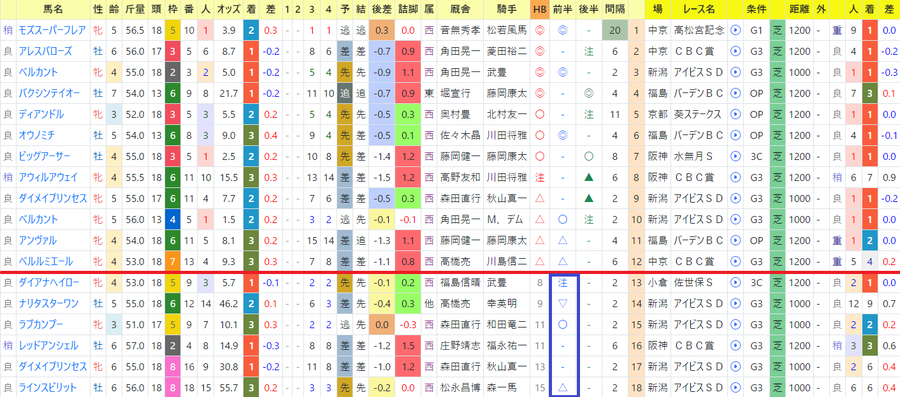Select jockey 北村友一
900x397 pixels.
coord(506,114)
